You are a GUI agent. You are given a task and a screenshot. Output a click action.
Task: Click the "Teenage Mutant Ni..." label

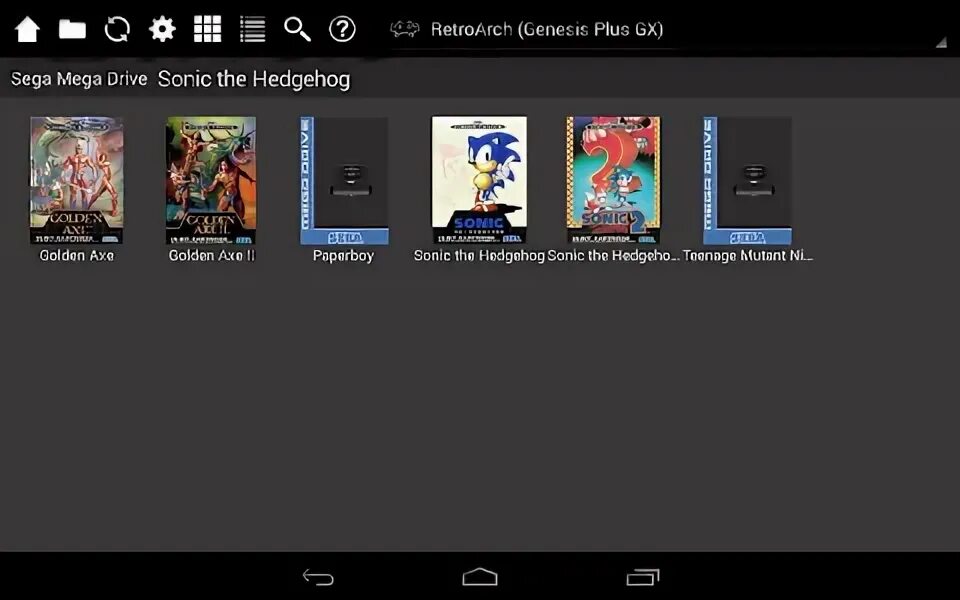[748, 255]
